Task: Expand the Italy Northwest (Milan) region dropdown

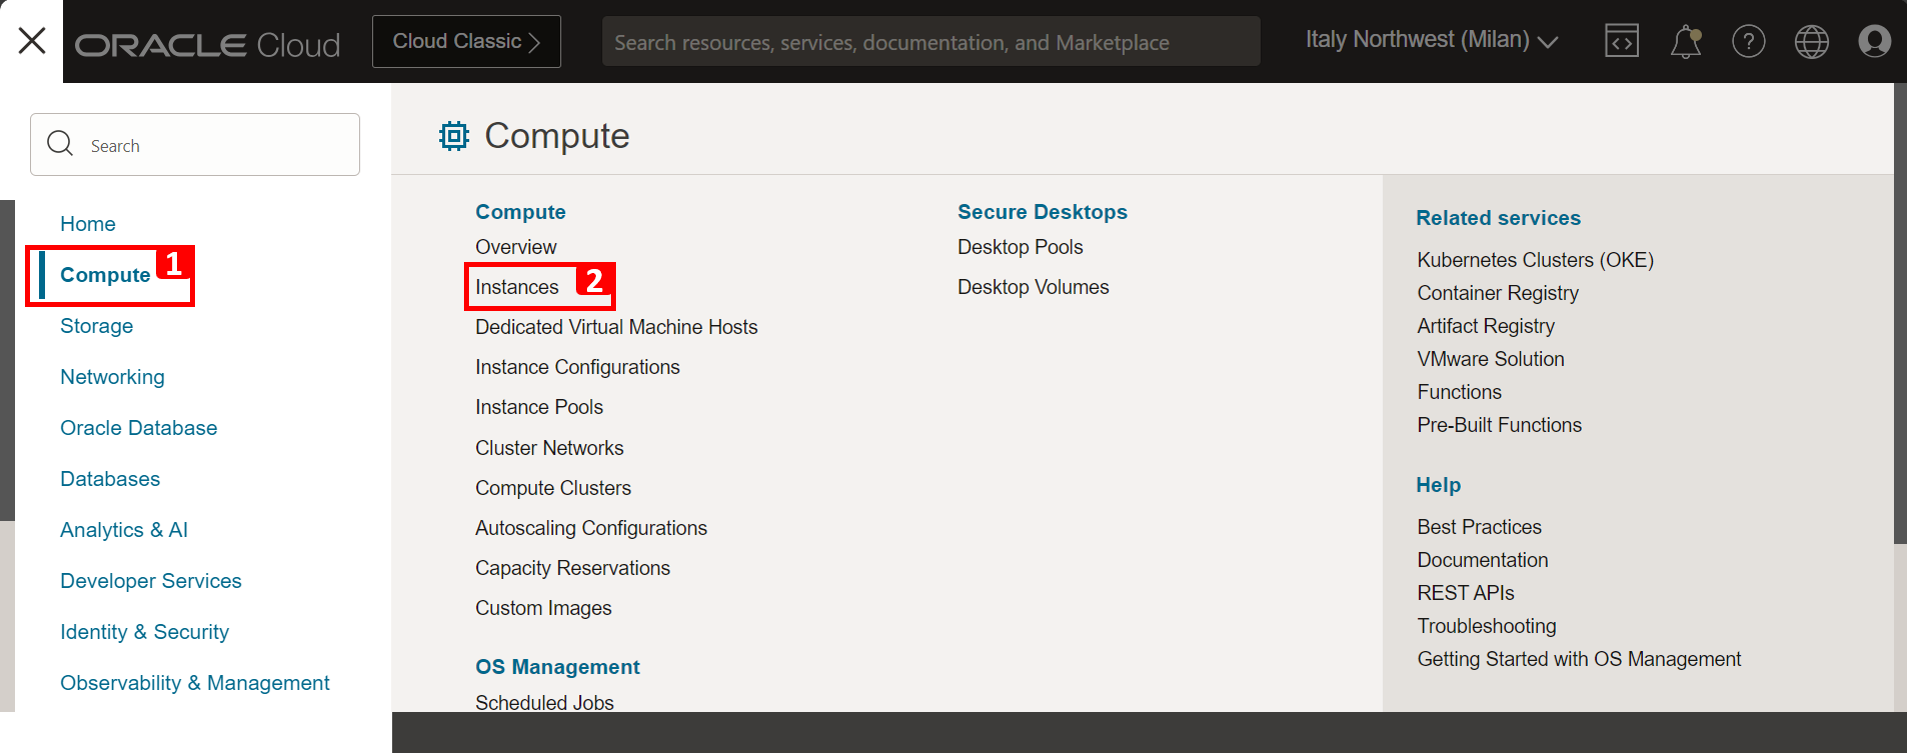Action: 1431,40
